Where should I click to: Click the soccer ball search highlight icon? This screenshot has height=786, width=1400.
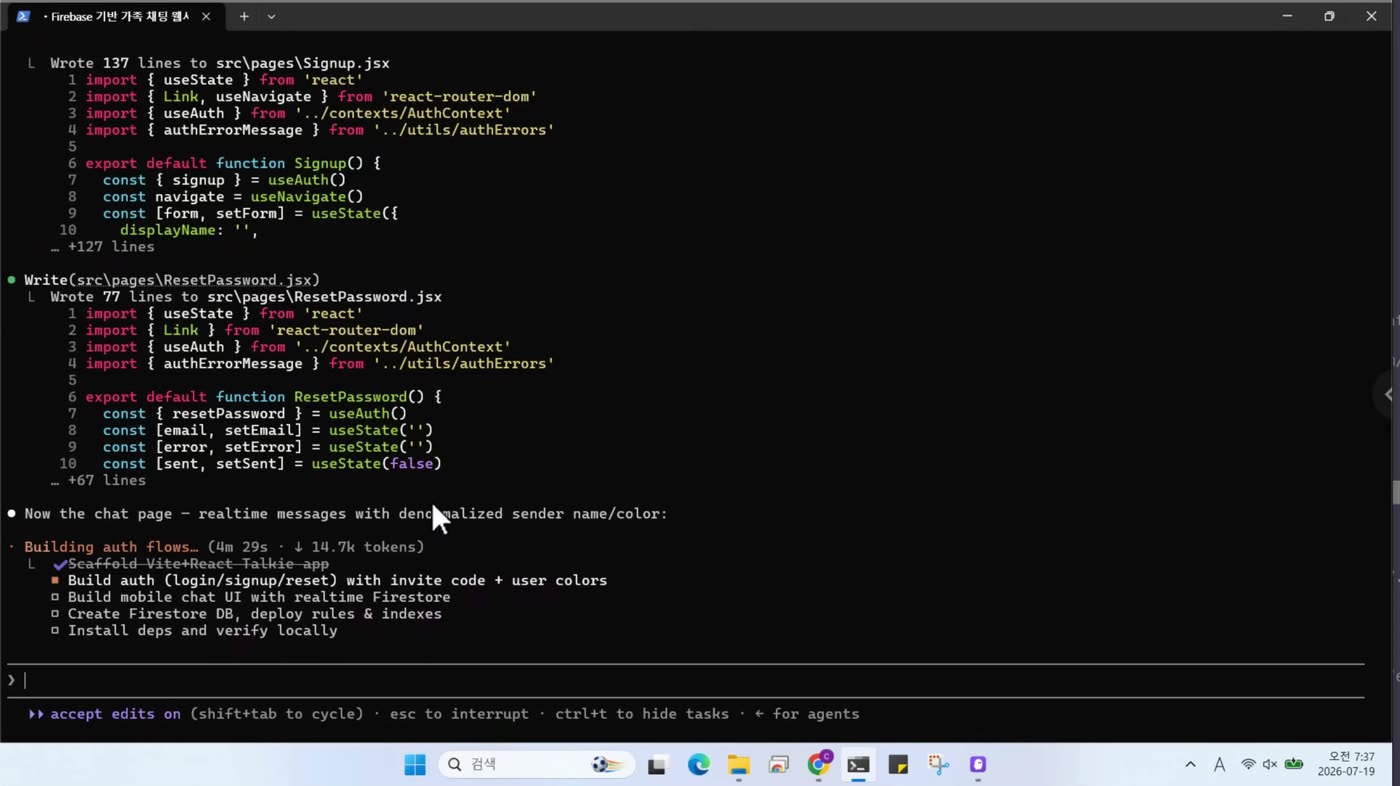(x=607, y=765)
